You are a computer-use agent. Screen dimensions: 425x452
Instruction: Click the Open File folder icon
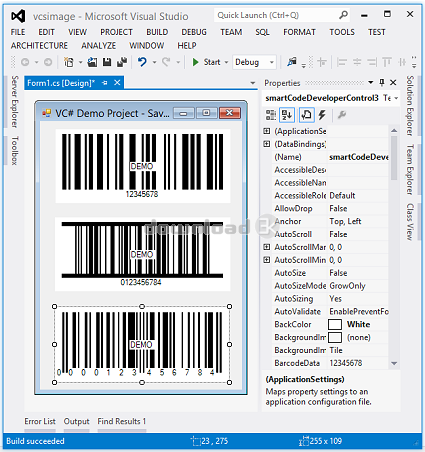click(92, 62)
